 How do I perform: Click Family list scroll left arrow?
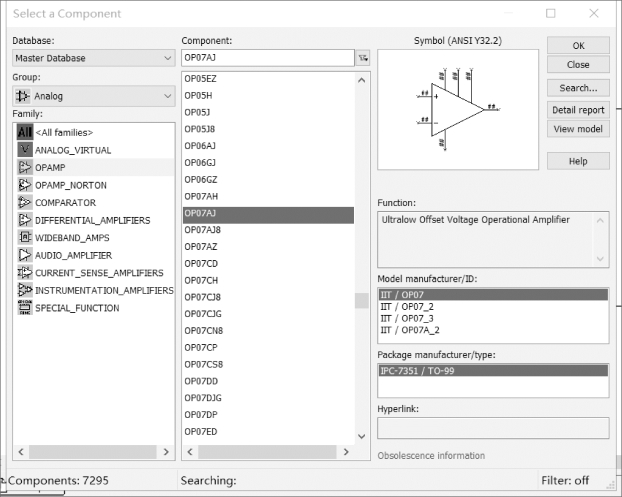click(x=21, y=452)
